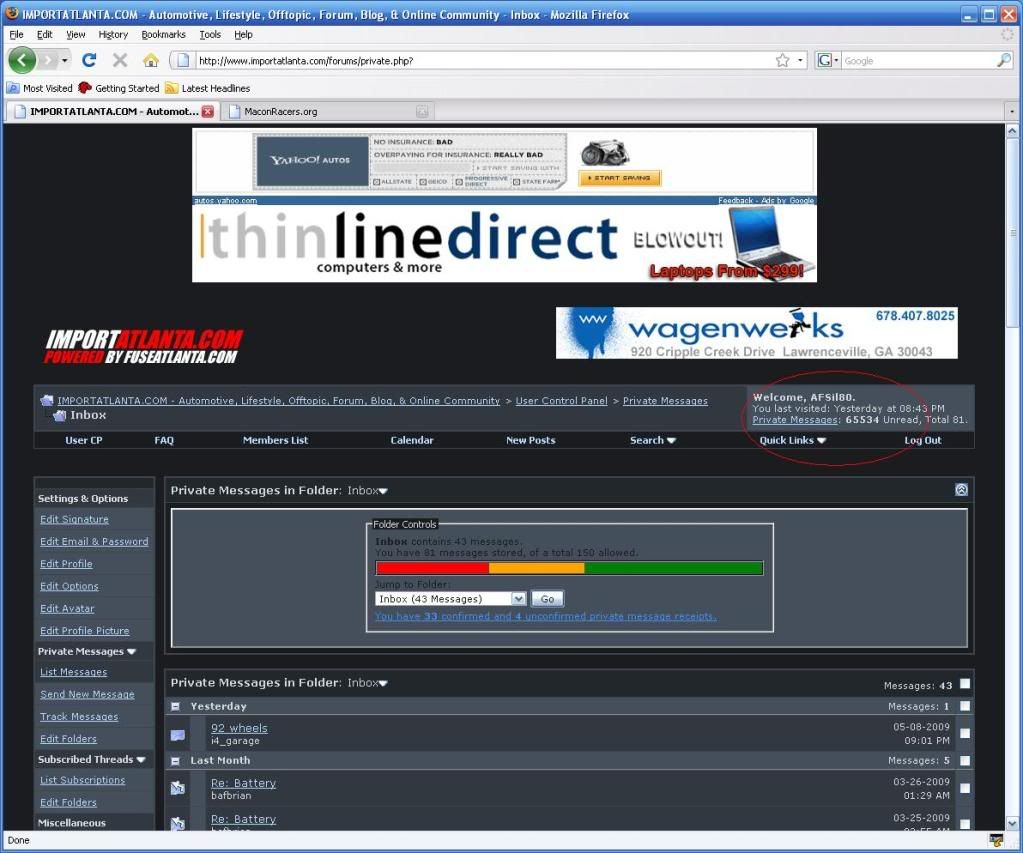The width and height of the screenshot is (1023, 853).
Task: Bookmark page with the star icon
Action: point(782,61)
